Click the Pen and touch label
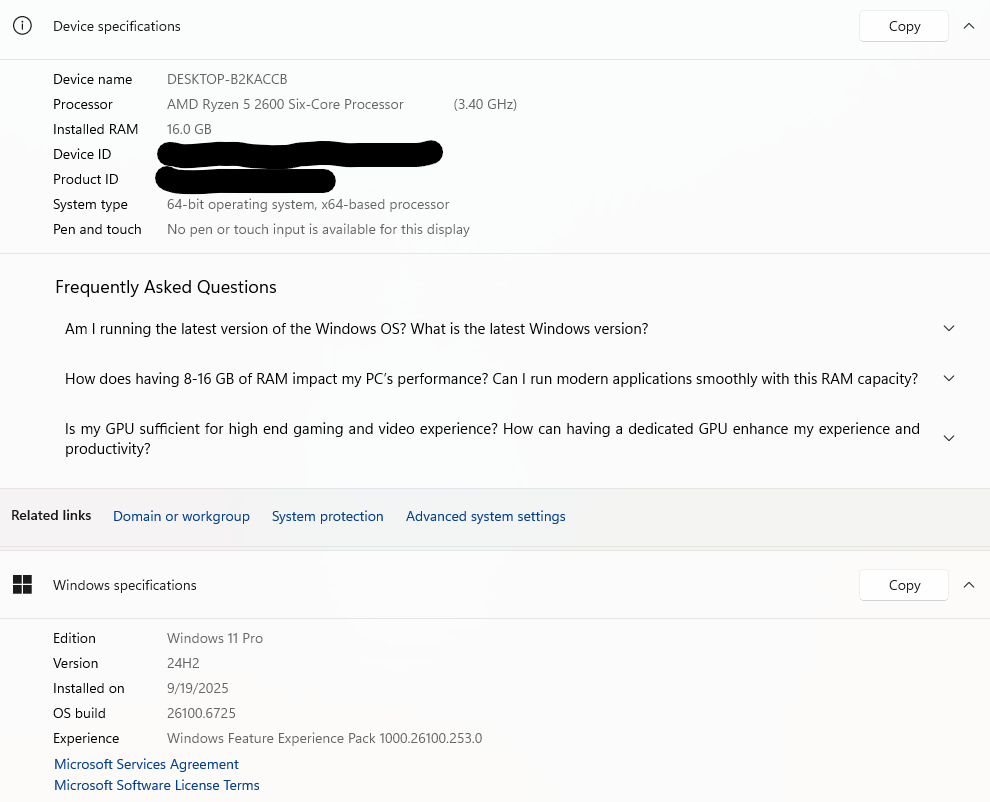The image size is (990, 802). pos(97,229)
